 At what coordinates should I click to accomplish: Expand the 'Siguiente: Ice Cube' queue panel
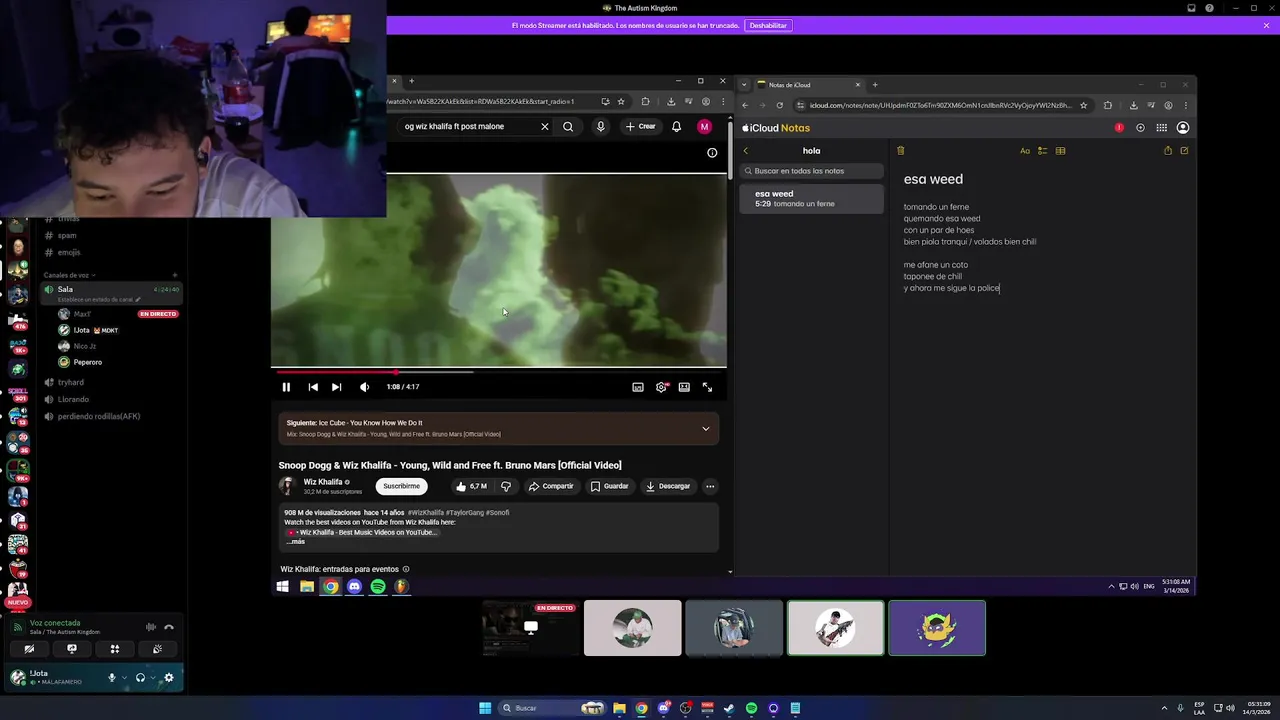pyautogui.click(x=705, y=429)
